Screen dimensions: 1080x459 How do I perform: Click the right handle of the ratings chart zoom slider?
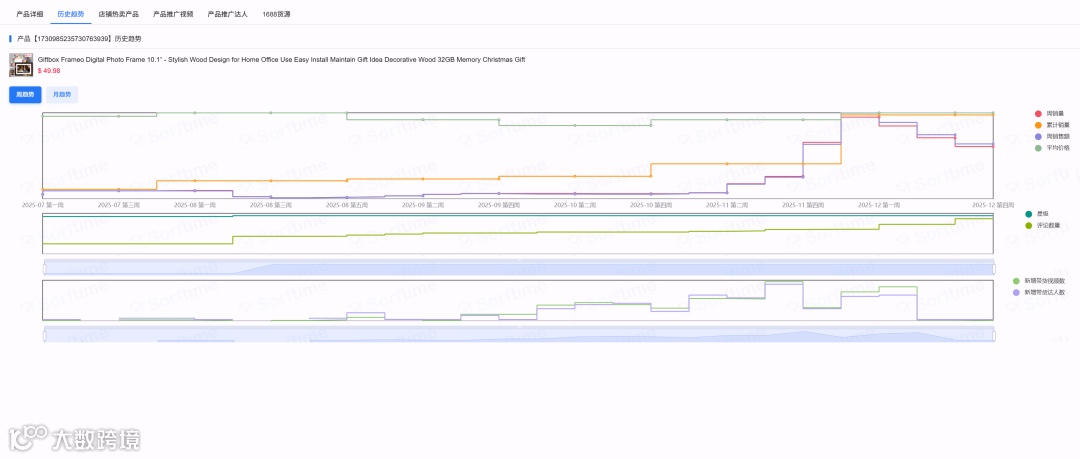click(x=994, y=268)
